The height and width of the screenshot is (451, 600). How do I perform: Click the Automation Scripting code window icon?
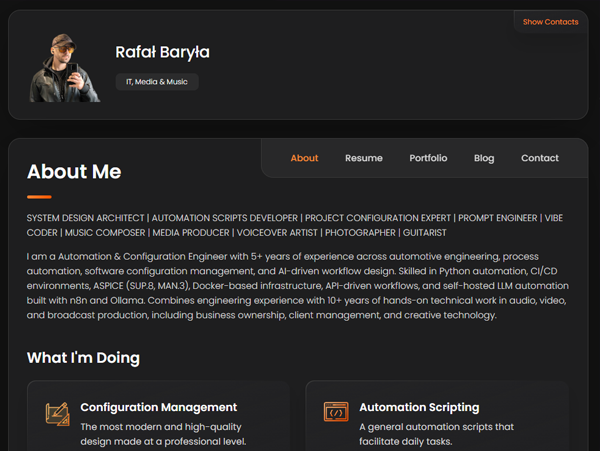click(x=336, y=412)
